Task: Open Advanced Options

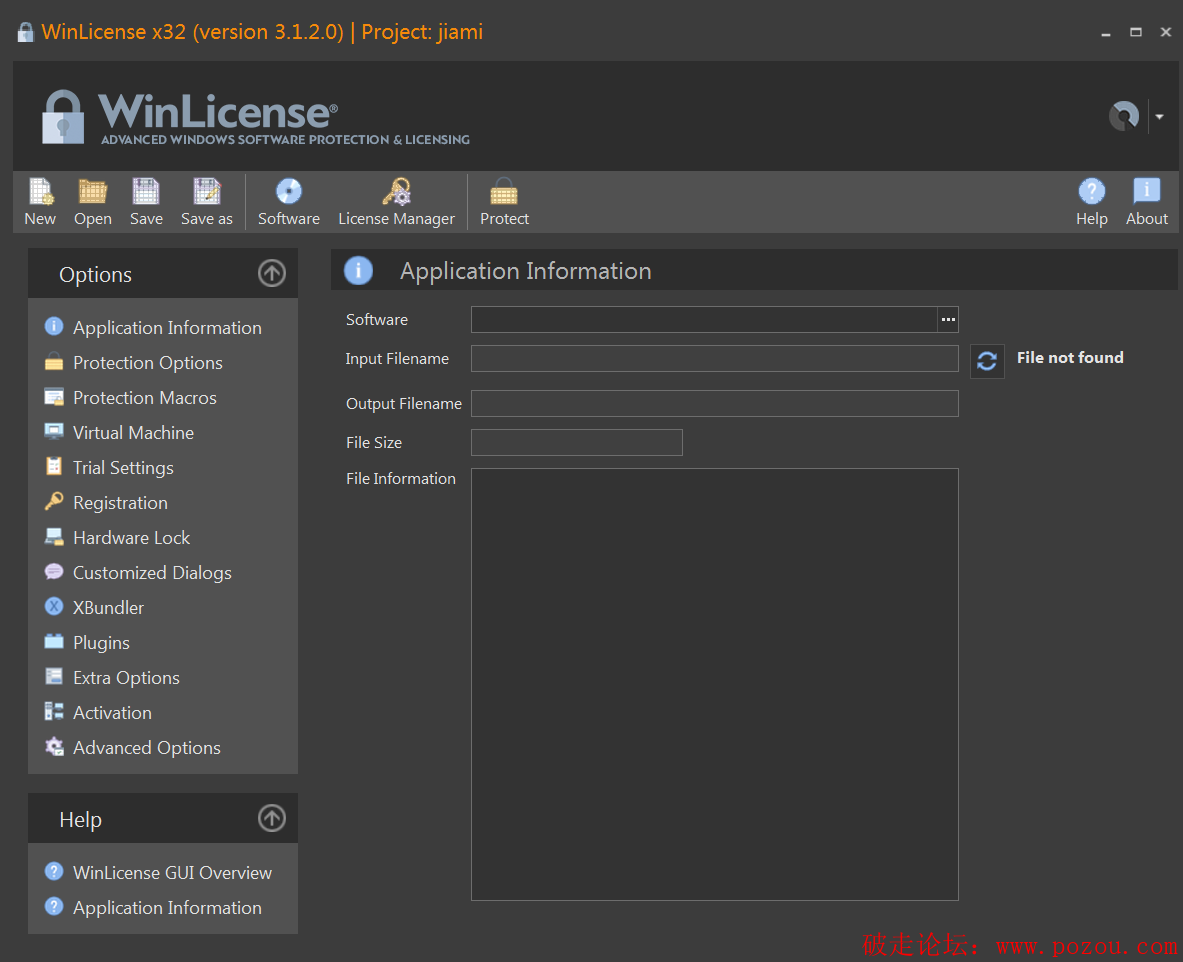Action: coord(146,748)
